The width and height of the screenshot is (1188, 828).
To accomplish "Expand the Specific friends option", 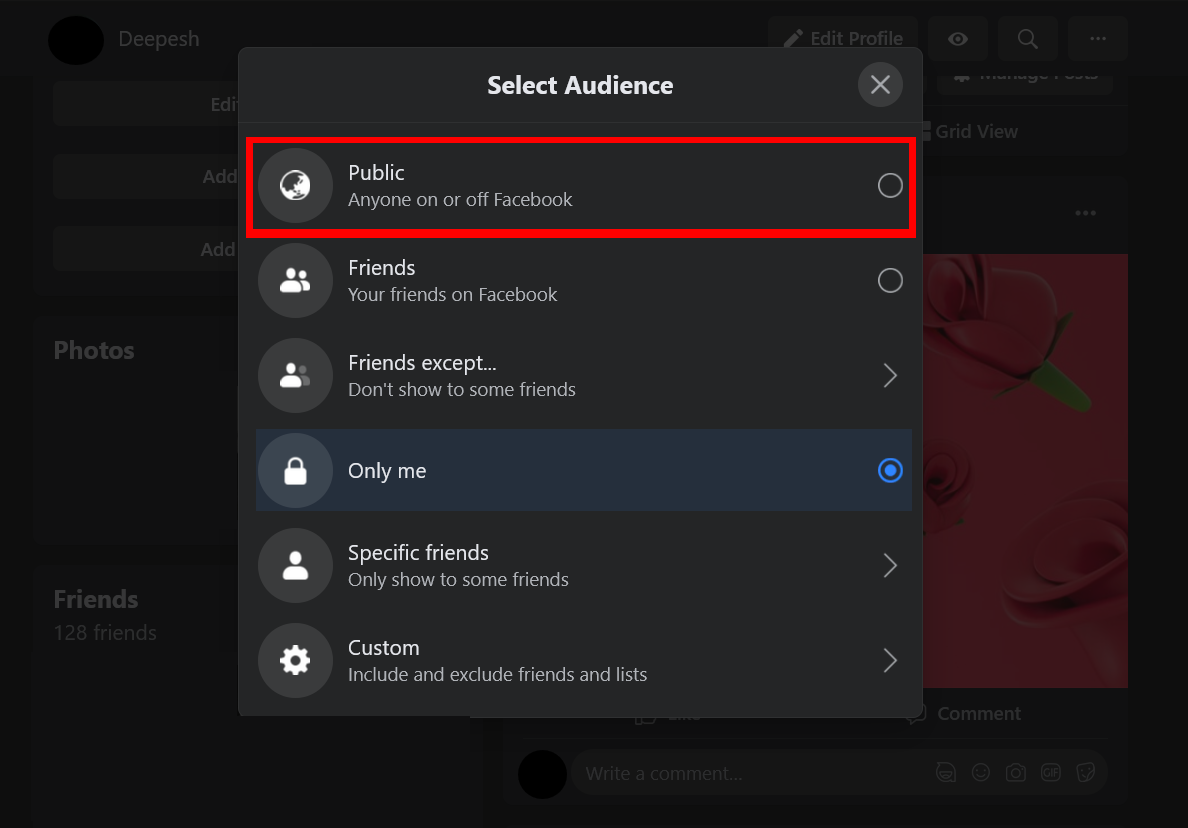I will tap(890, 565).
